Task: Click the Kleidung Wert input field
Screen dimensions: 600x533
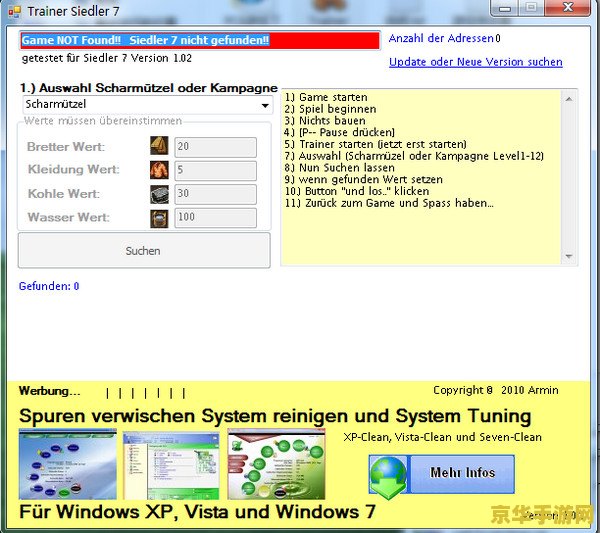Action: [x=215, y=170]
